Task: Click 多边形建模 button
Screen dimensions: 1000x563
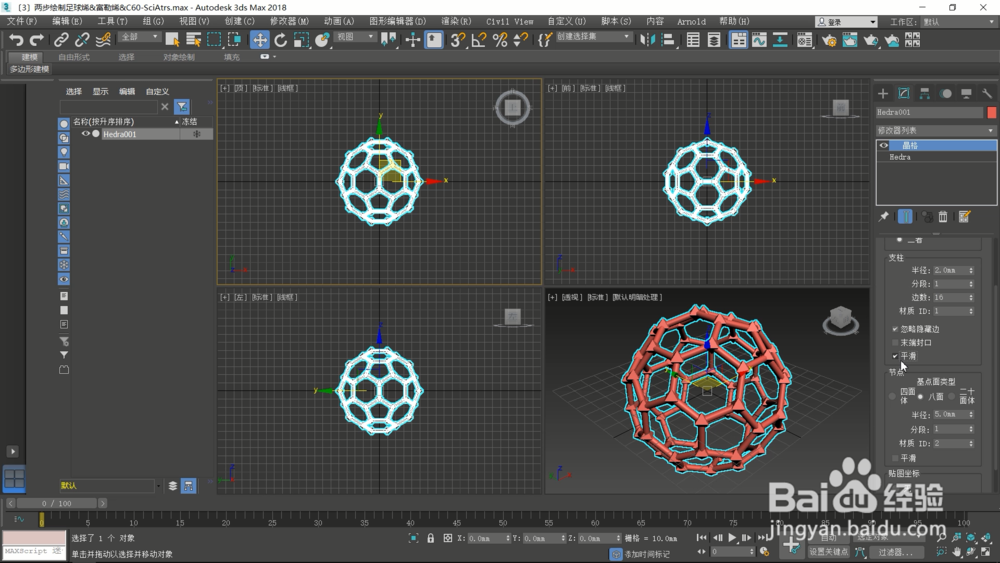Action: pyautogui.click(x=29, y=69)
